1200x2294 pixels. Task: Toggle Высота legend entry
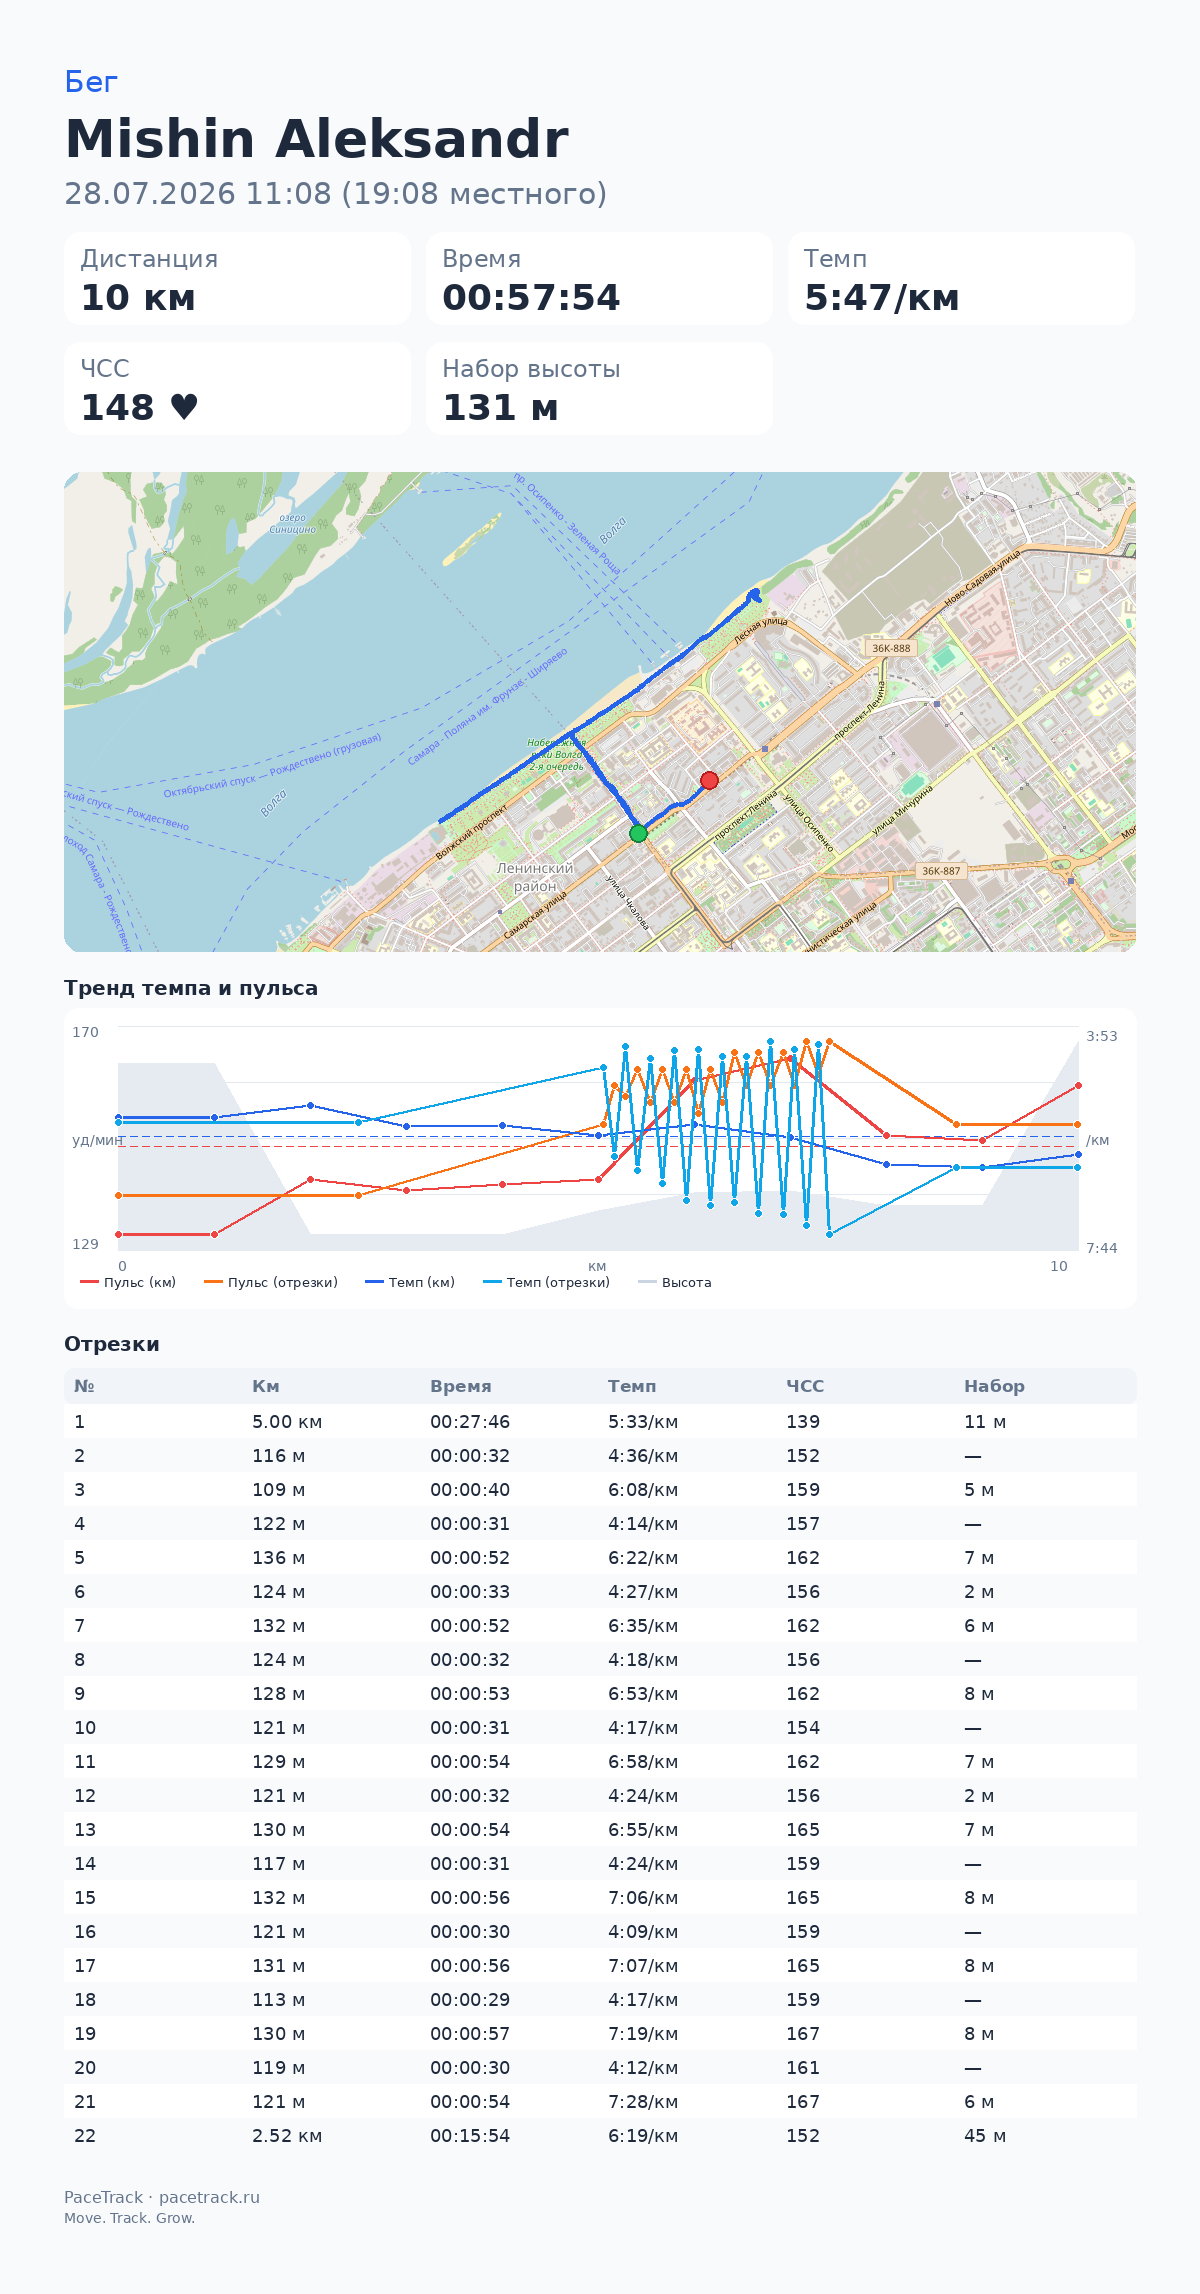(x=675, y=1282)
